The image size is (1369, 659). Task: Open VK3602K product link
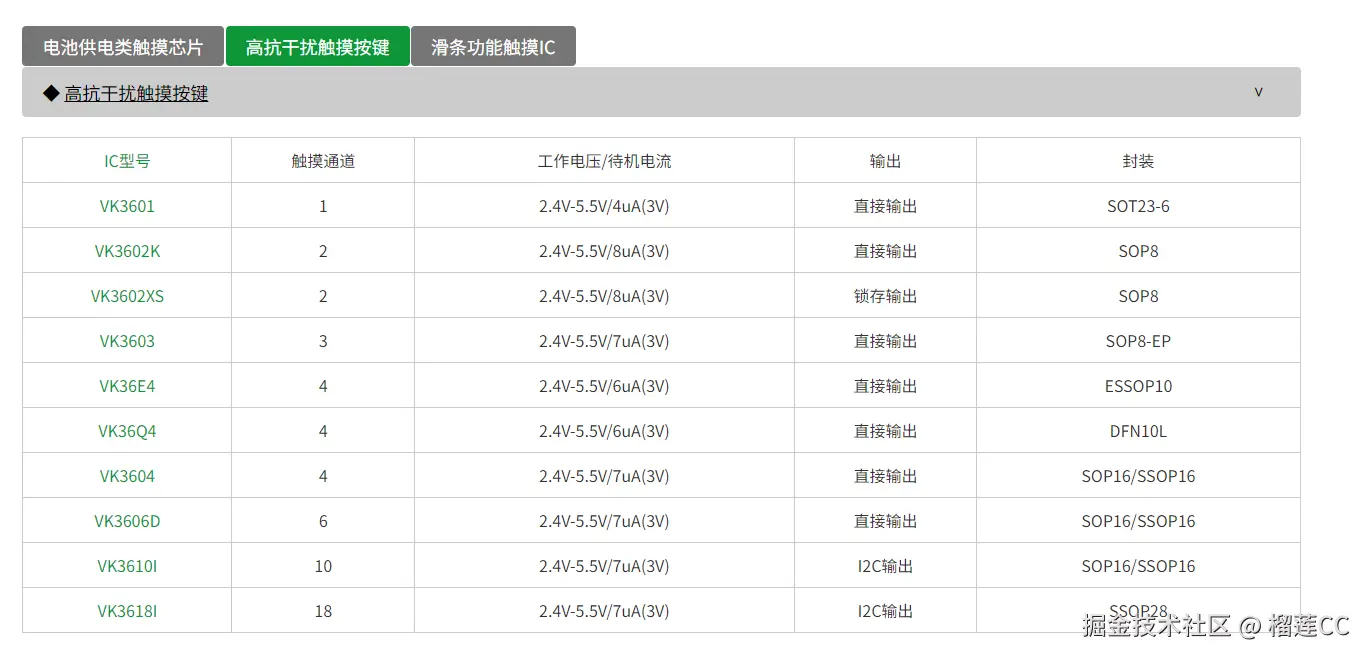(x=127, y=251)
